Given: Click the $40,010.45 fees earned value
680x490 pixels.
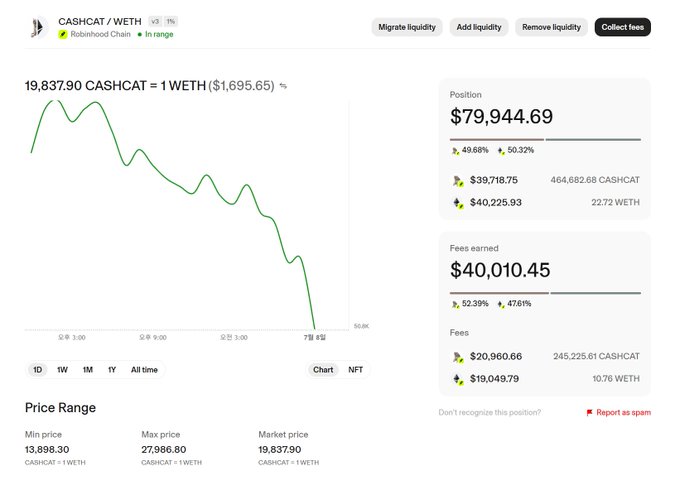Looking at the screenshot, I should click(500, 270).
